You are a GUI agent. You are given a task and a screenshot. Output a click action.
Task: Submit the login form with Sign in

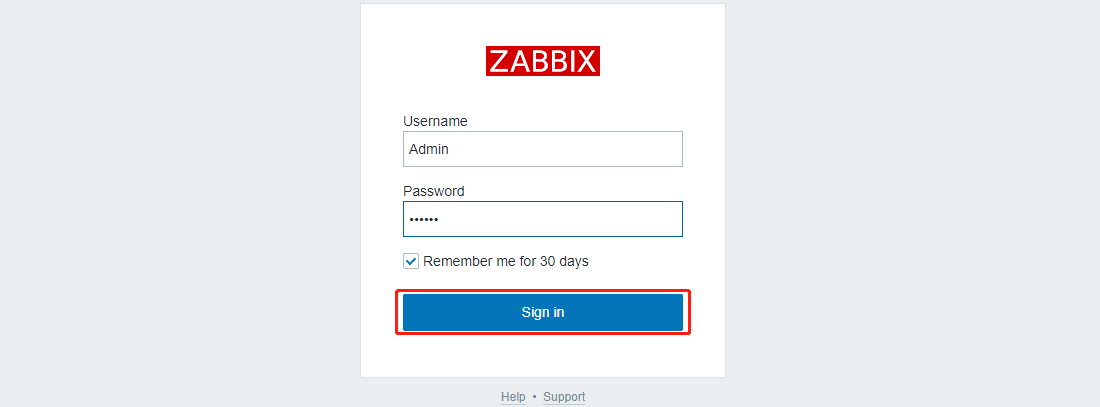click(542, 312)
